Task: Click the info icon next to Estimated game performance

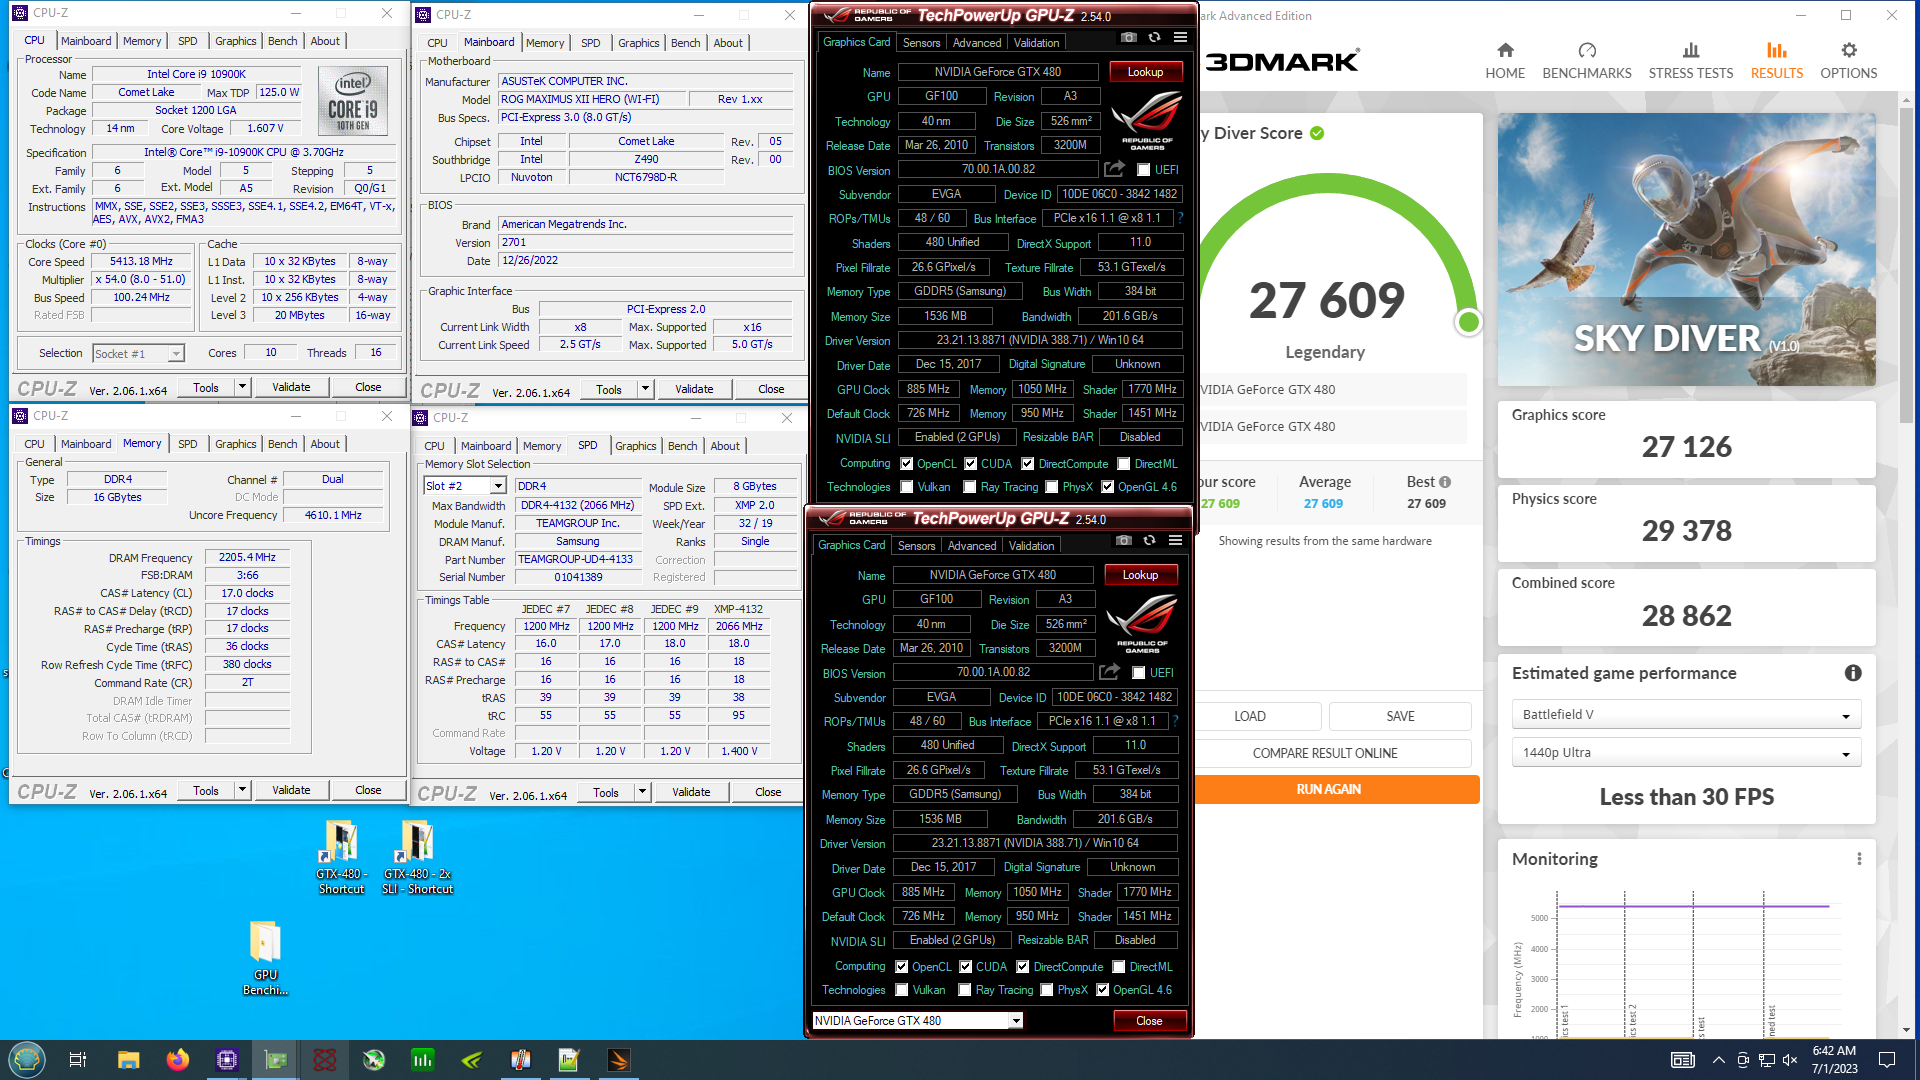Action: pos(1853,673)
